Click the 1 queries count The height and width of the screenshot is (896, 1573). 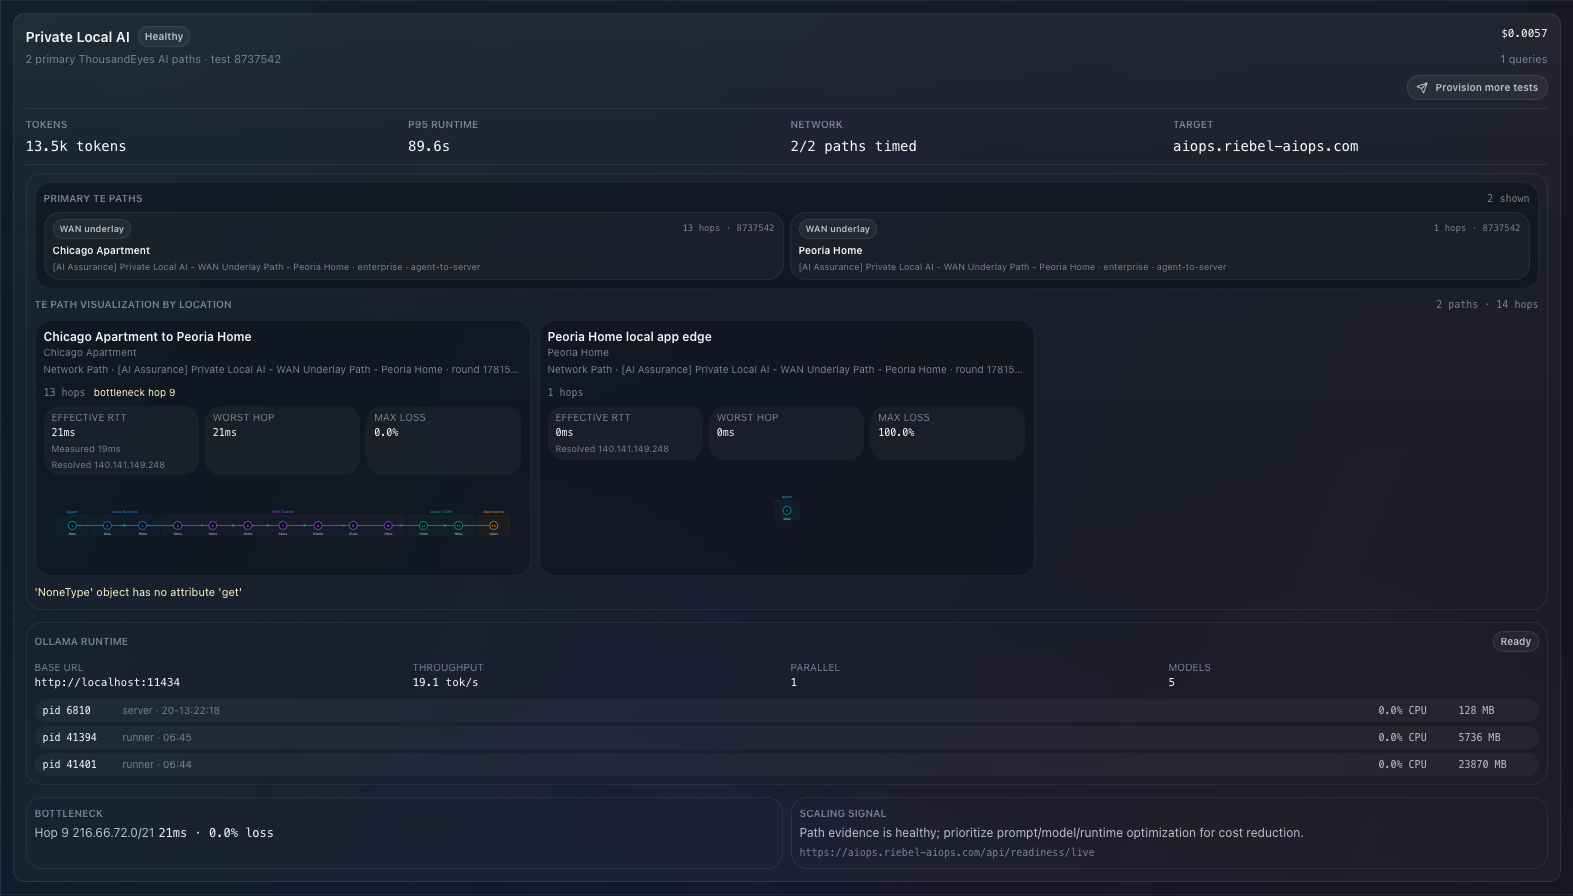1523,60
